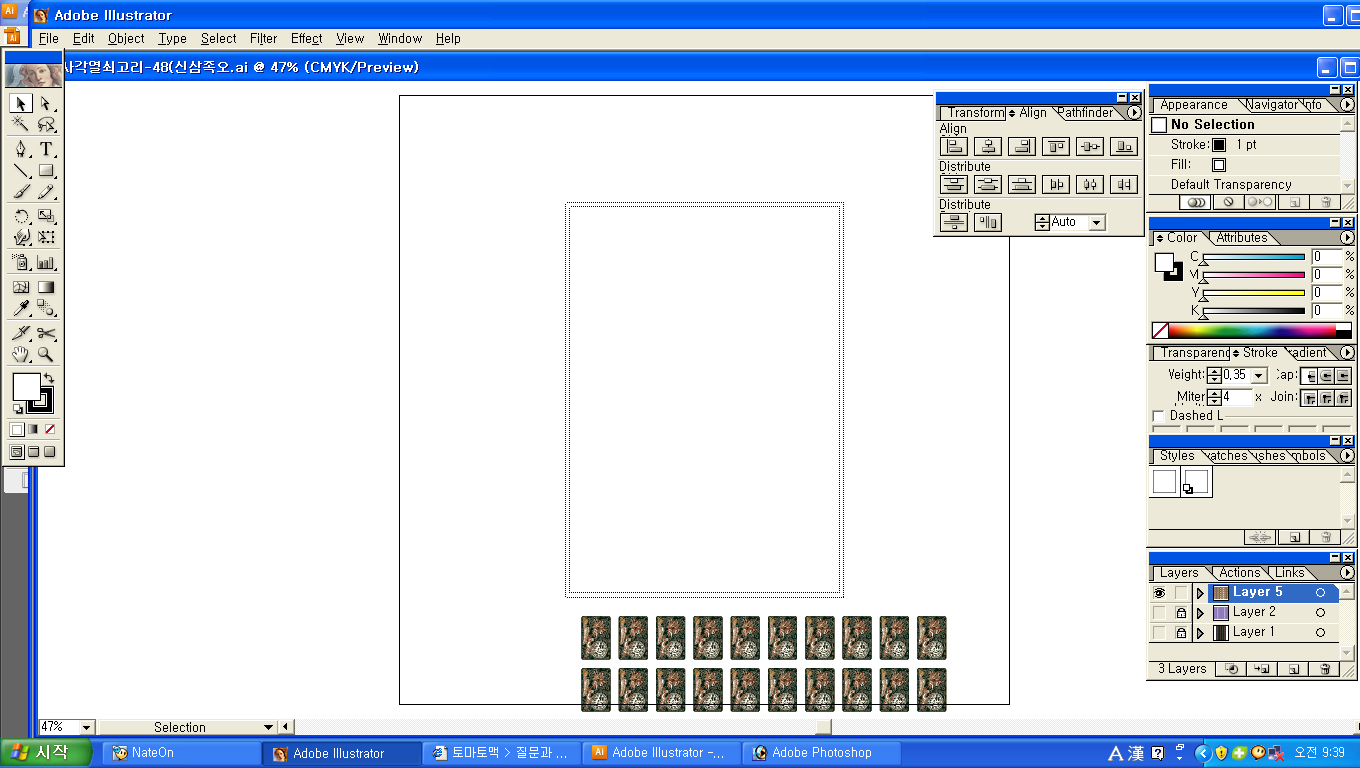
Task: Unlock Layer 2 via its lock icon
Action: (1181, 613)
